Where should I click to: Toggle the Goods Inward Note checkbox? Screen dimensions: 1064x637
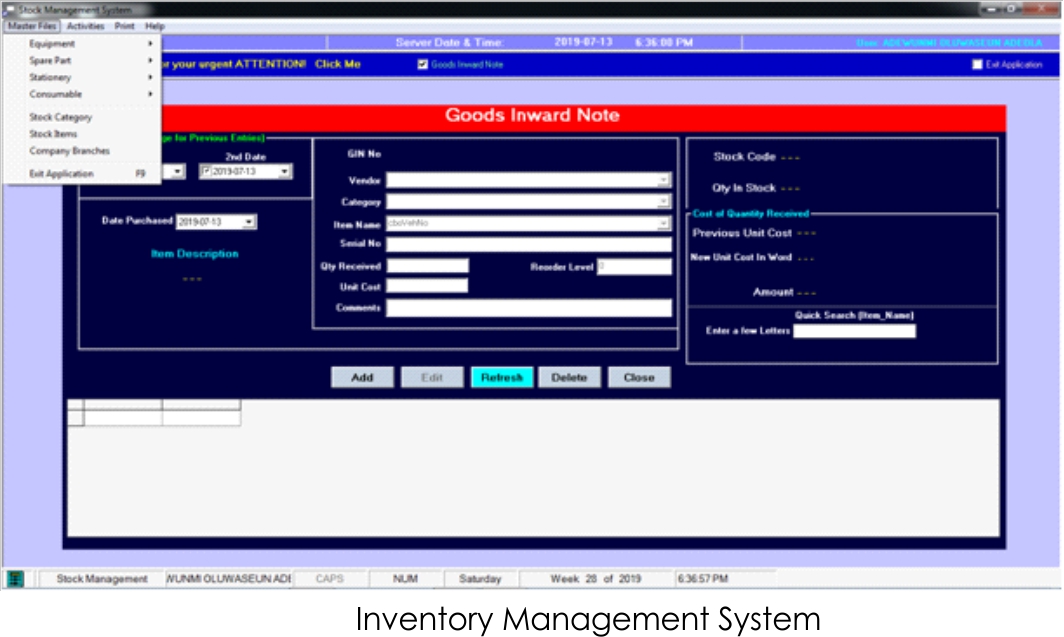423,64
